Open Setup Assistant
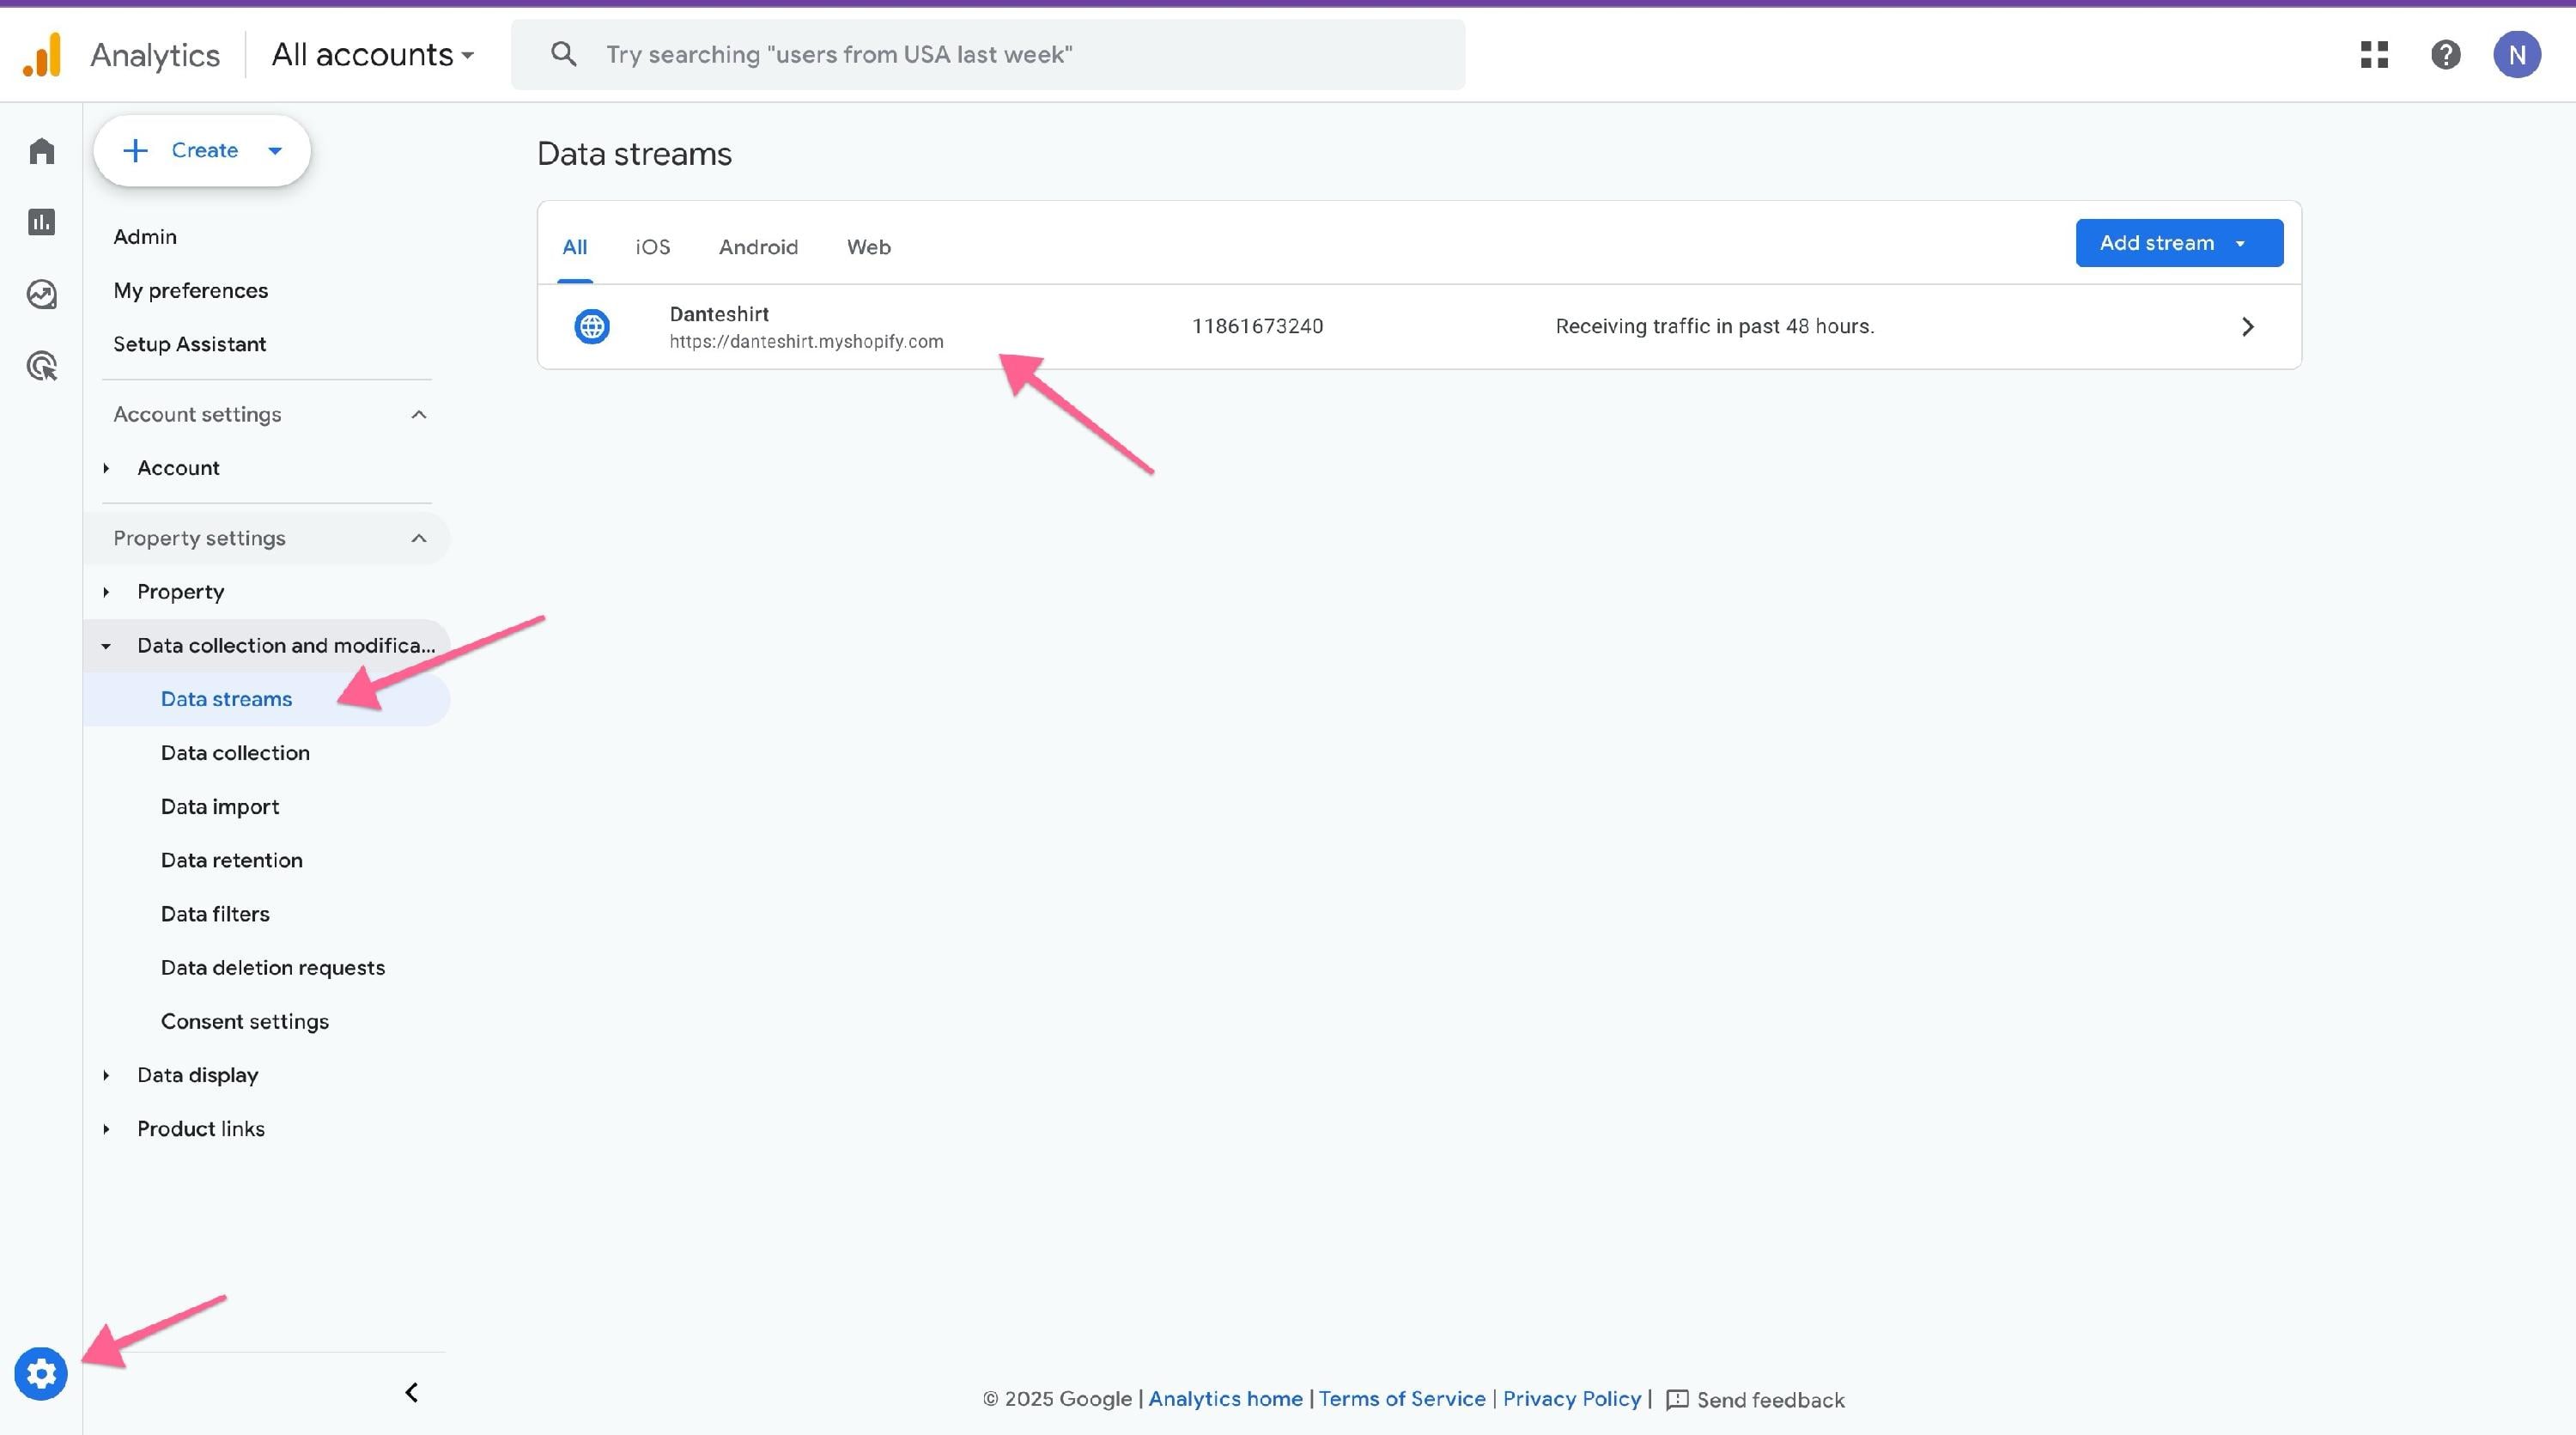Image resolution: width=2576 pixels, height=1435 pixels. click(x=190, y=344)
